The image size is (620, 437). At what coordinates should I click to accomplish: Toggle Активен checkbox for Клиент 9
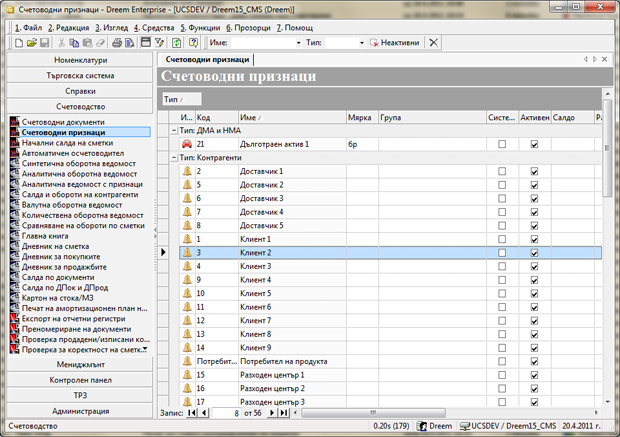click(x=534, y=348)
